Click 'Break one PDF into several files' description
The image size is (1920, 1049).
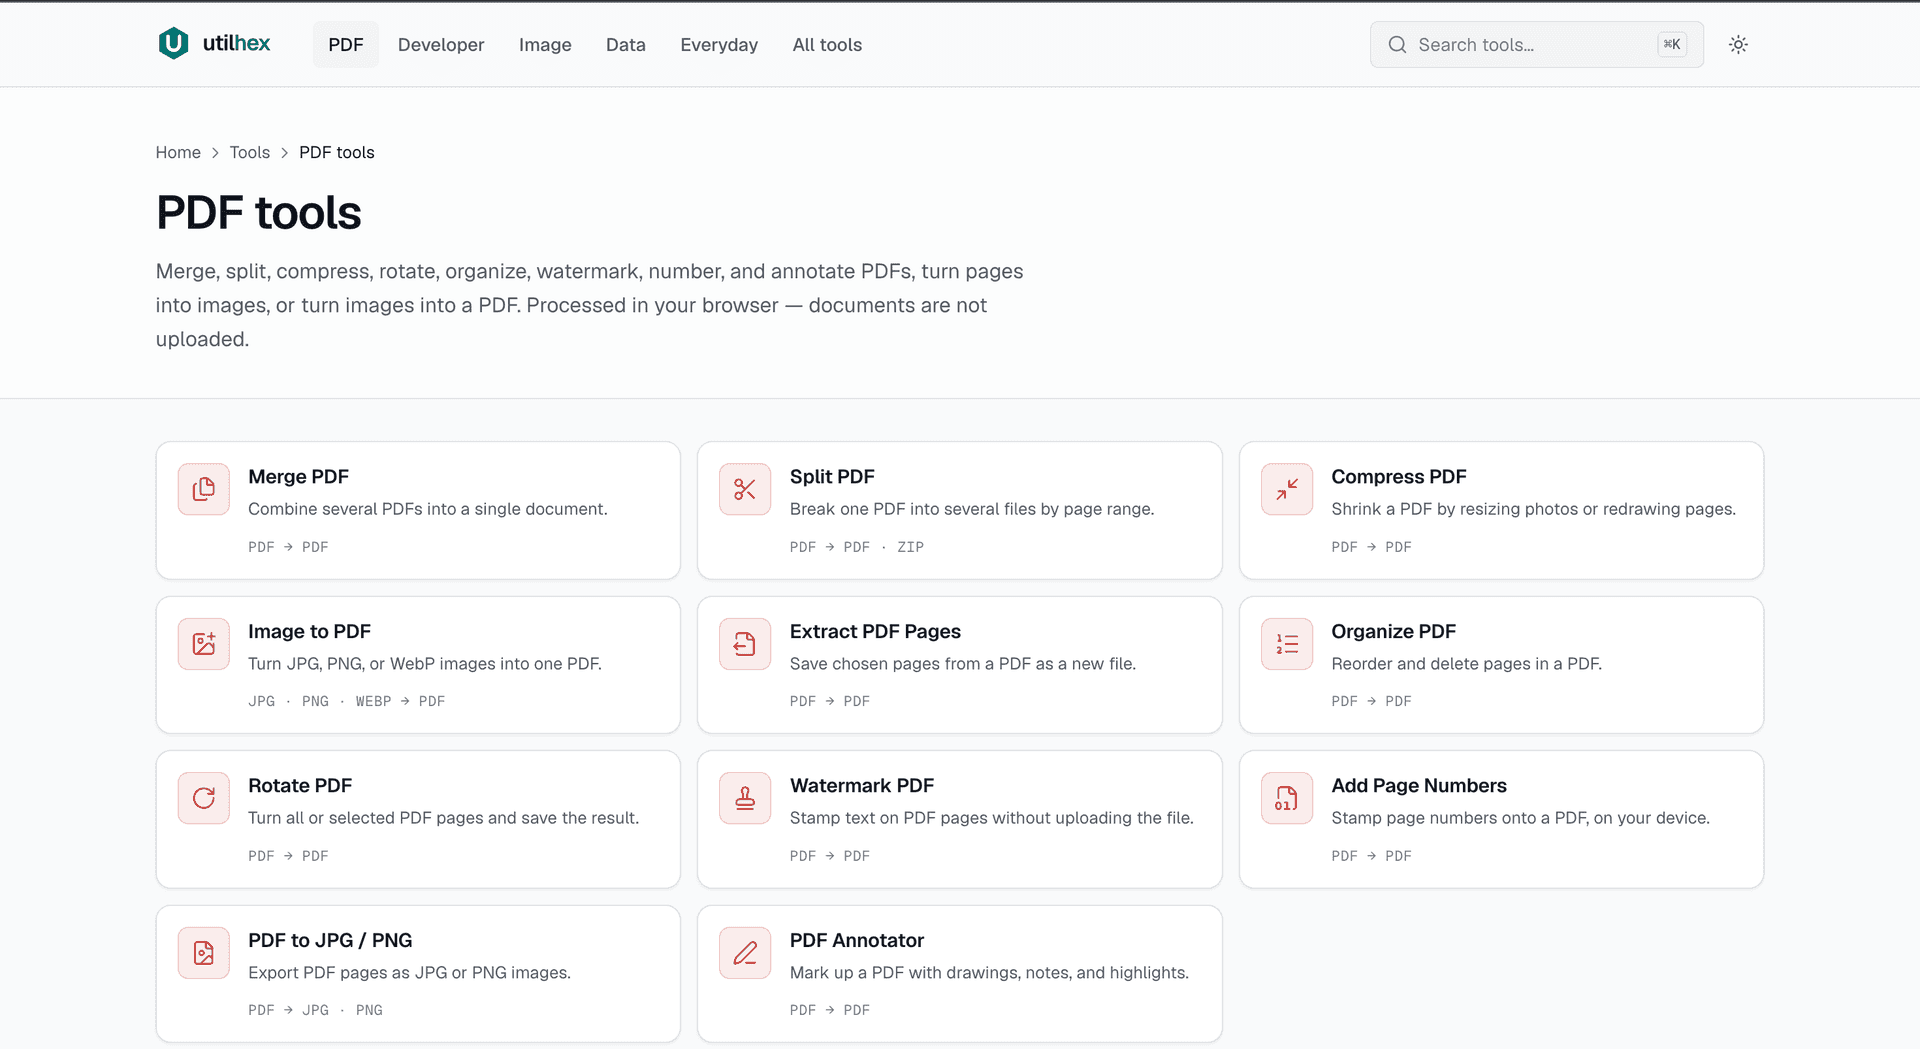coord(972,509)
